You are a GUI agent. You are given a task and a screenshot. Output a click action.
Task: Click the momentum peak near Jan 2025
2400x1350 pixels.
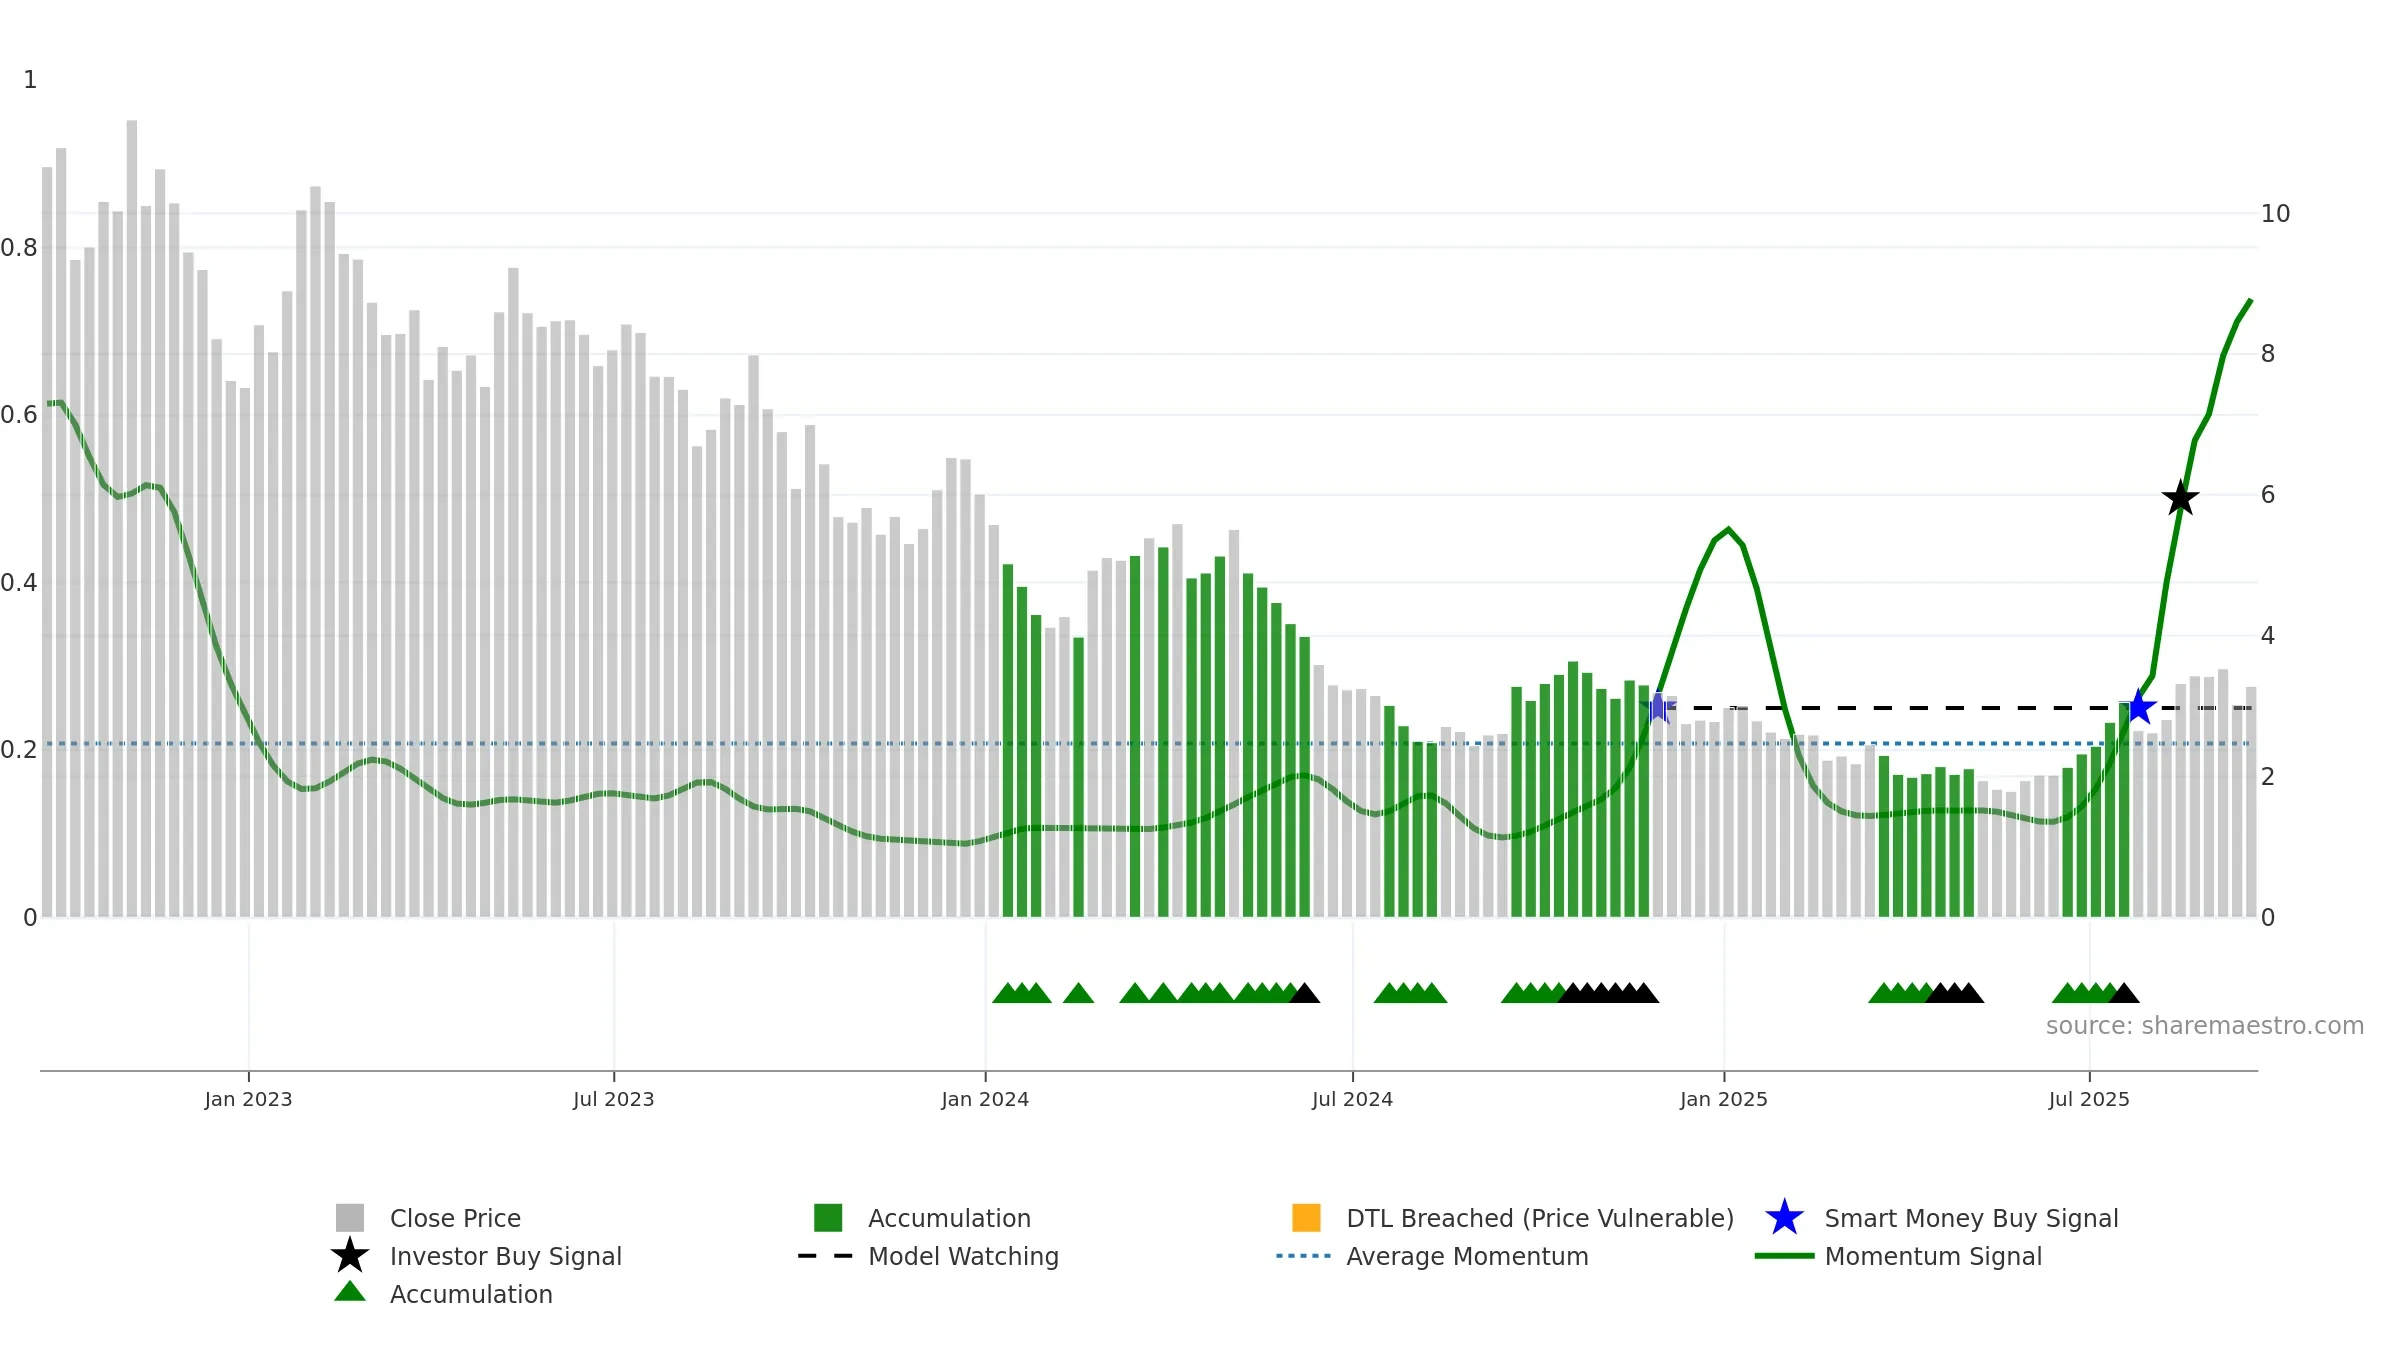click(x=1728, y=530)
